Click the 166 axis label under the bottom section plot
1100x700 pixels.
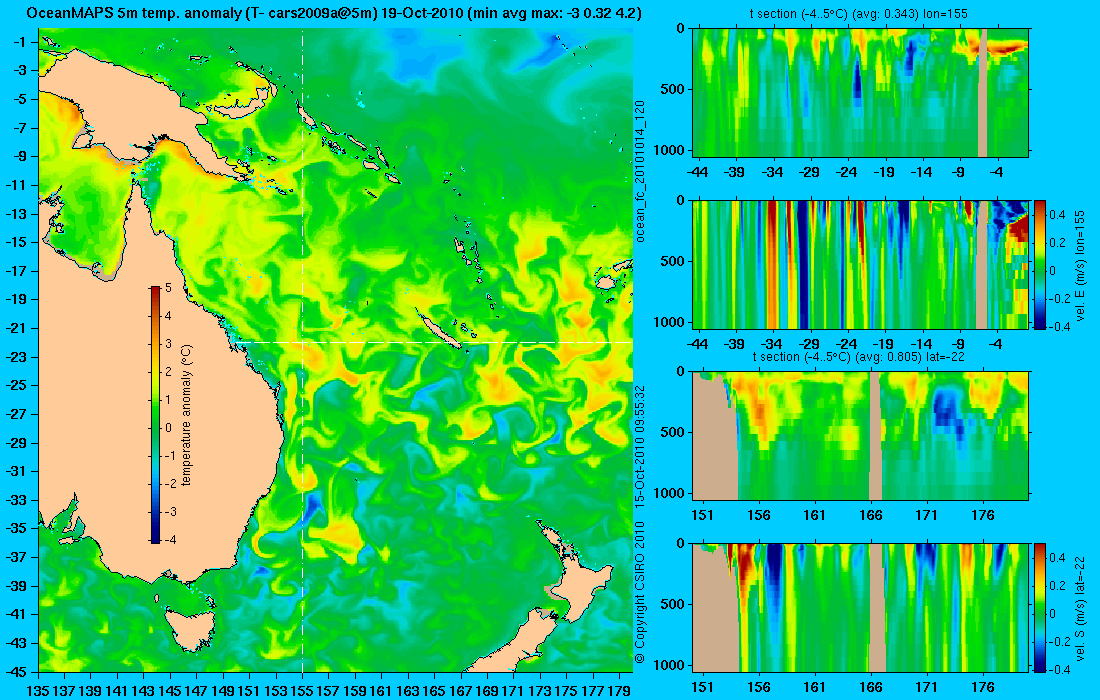[x=871, y=686]
